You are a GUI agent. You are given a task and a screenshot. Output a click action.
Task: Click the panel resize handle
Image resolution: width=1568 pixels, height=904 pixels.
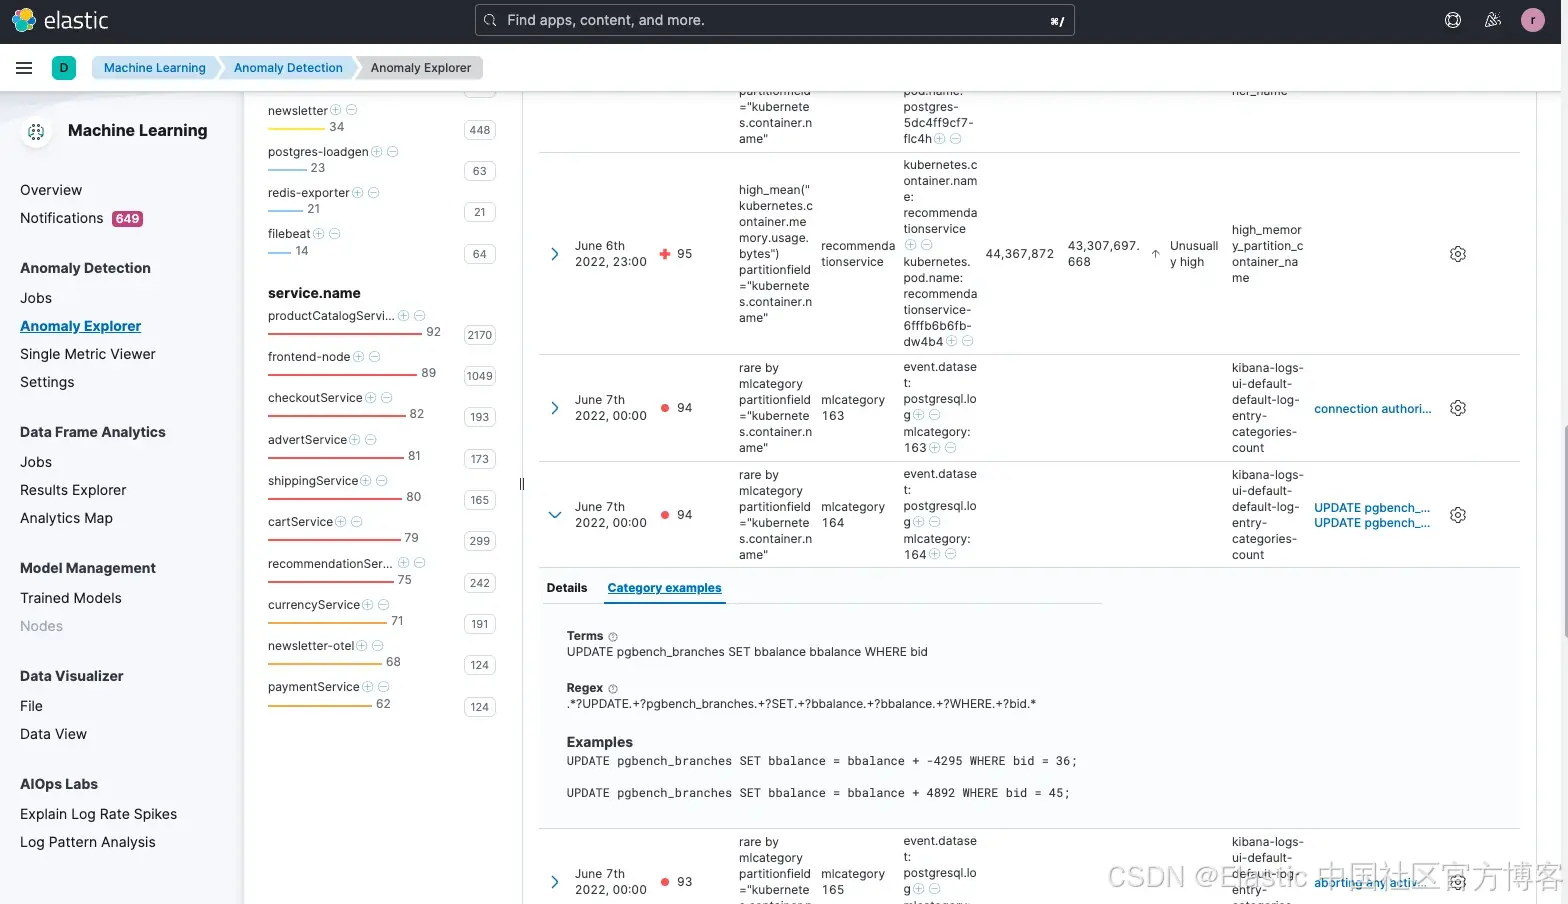[x=522, y=484]
